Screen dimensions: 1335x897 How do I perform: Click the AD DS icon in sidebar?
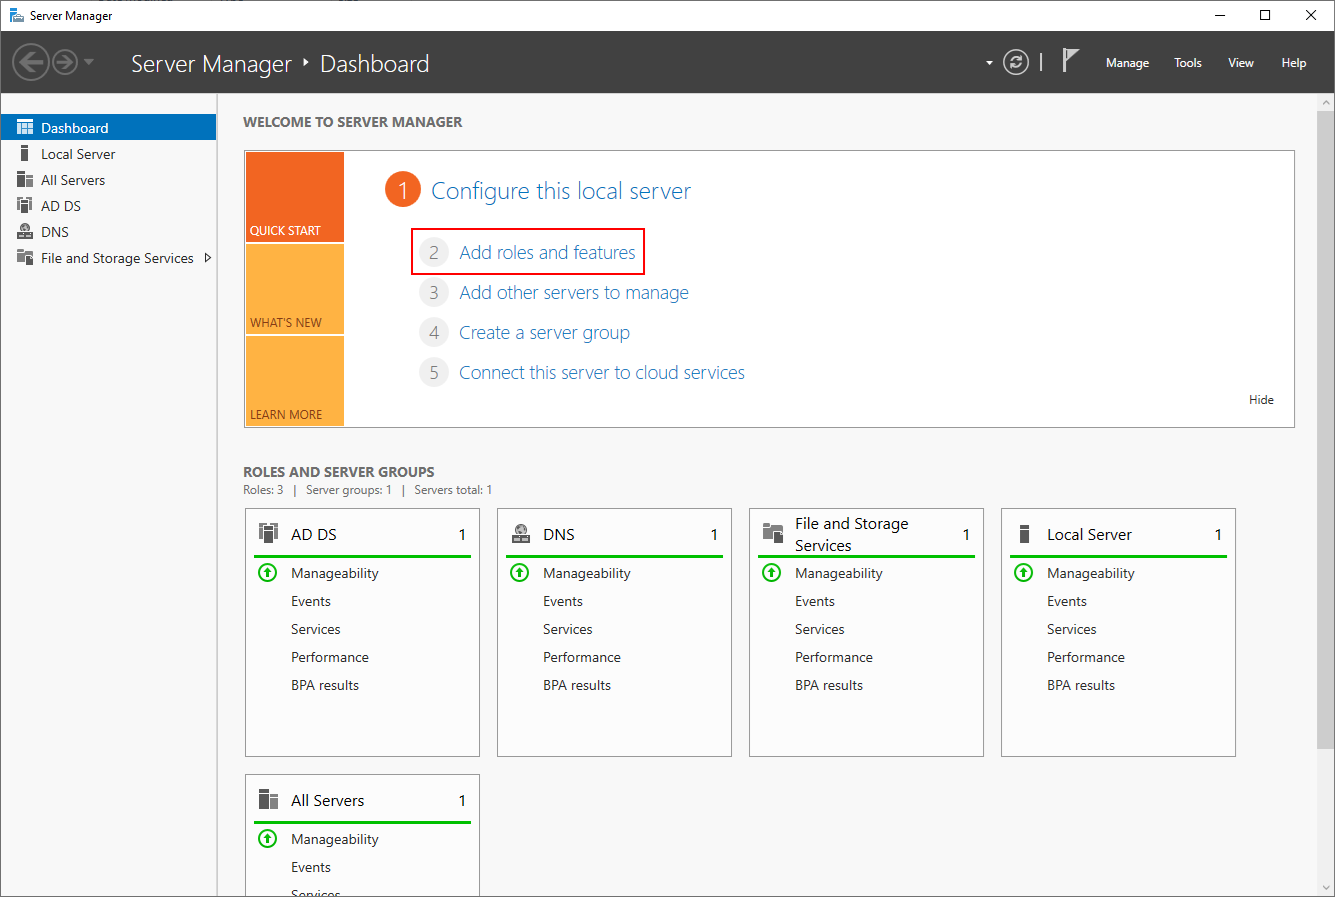[x=25, y=205]
